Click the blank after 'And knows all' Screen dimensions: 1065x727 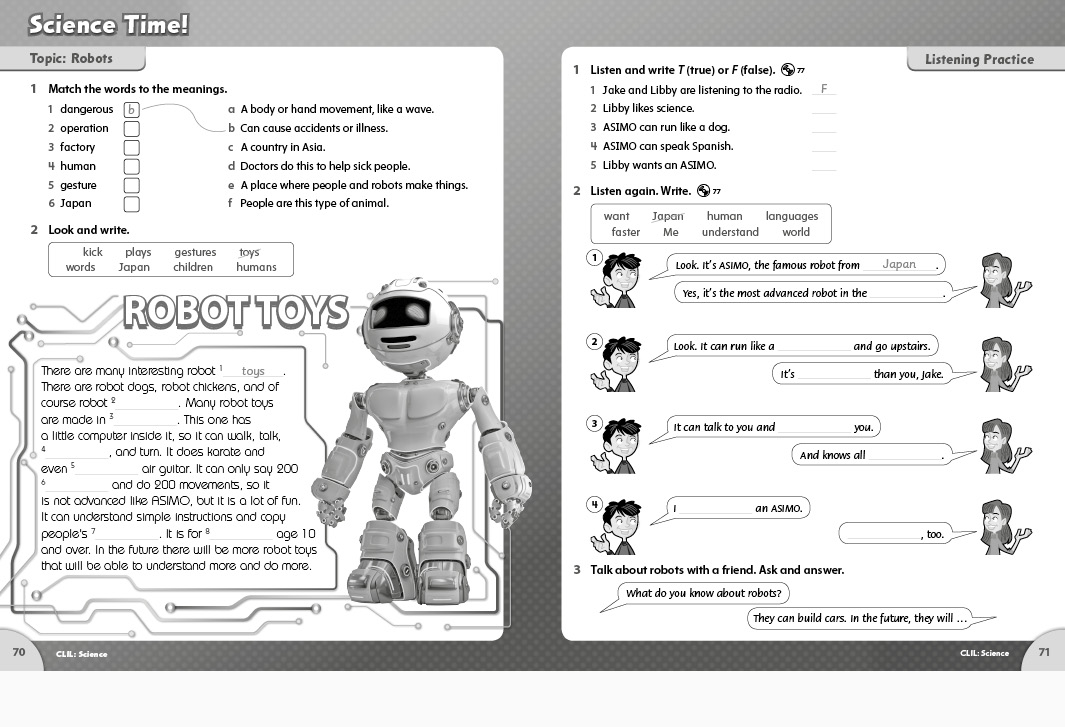904,455
